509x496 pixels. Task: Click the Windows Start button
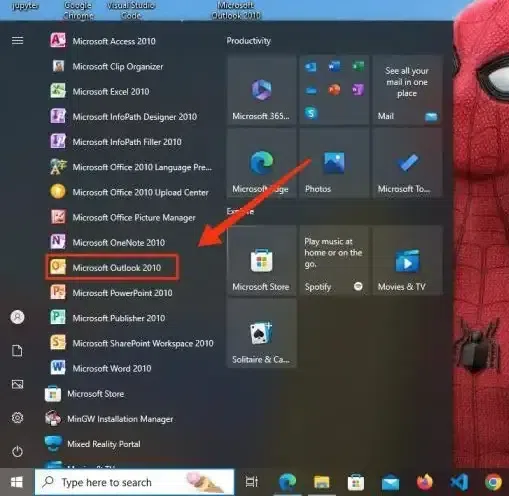point(17,482)
